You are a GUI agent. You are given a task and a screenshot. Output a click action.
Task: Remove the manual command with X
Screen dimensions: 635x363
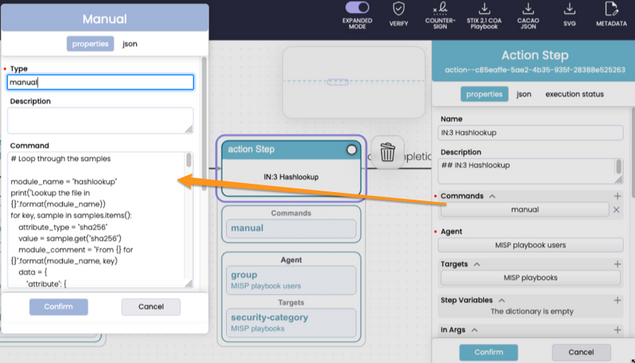[616, 210]
